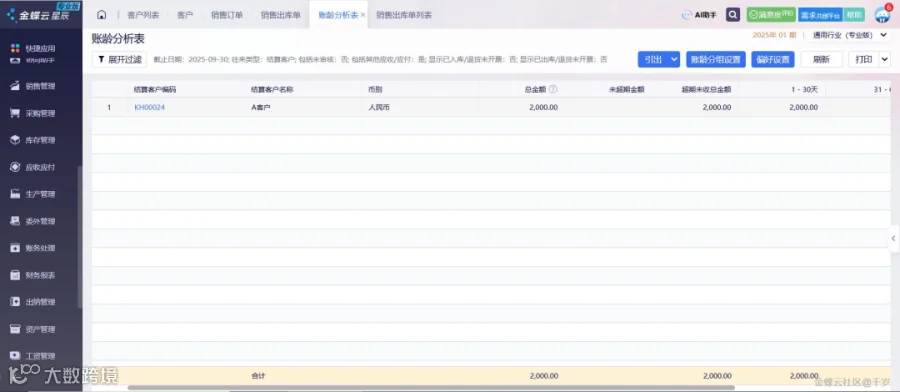Open the AI助手 assistant
The width and height of the screenshot is (900, 392).
[x=699, y=15]
